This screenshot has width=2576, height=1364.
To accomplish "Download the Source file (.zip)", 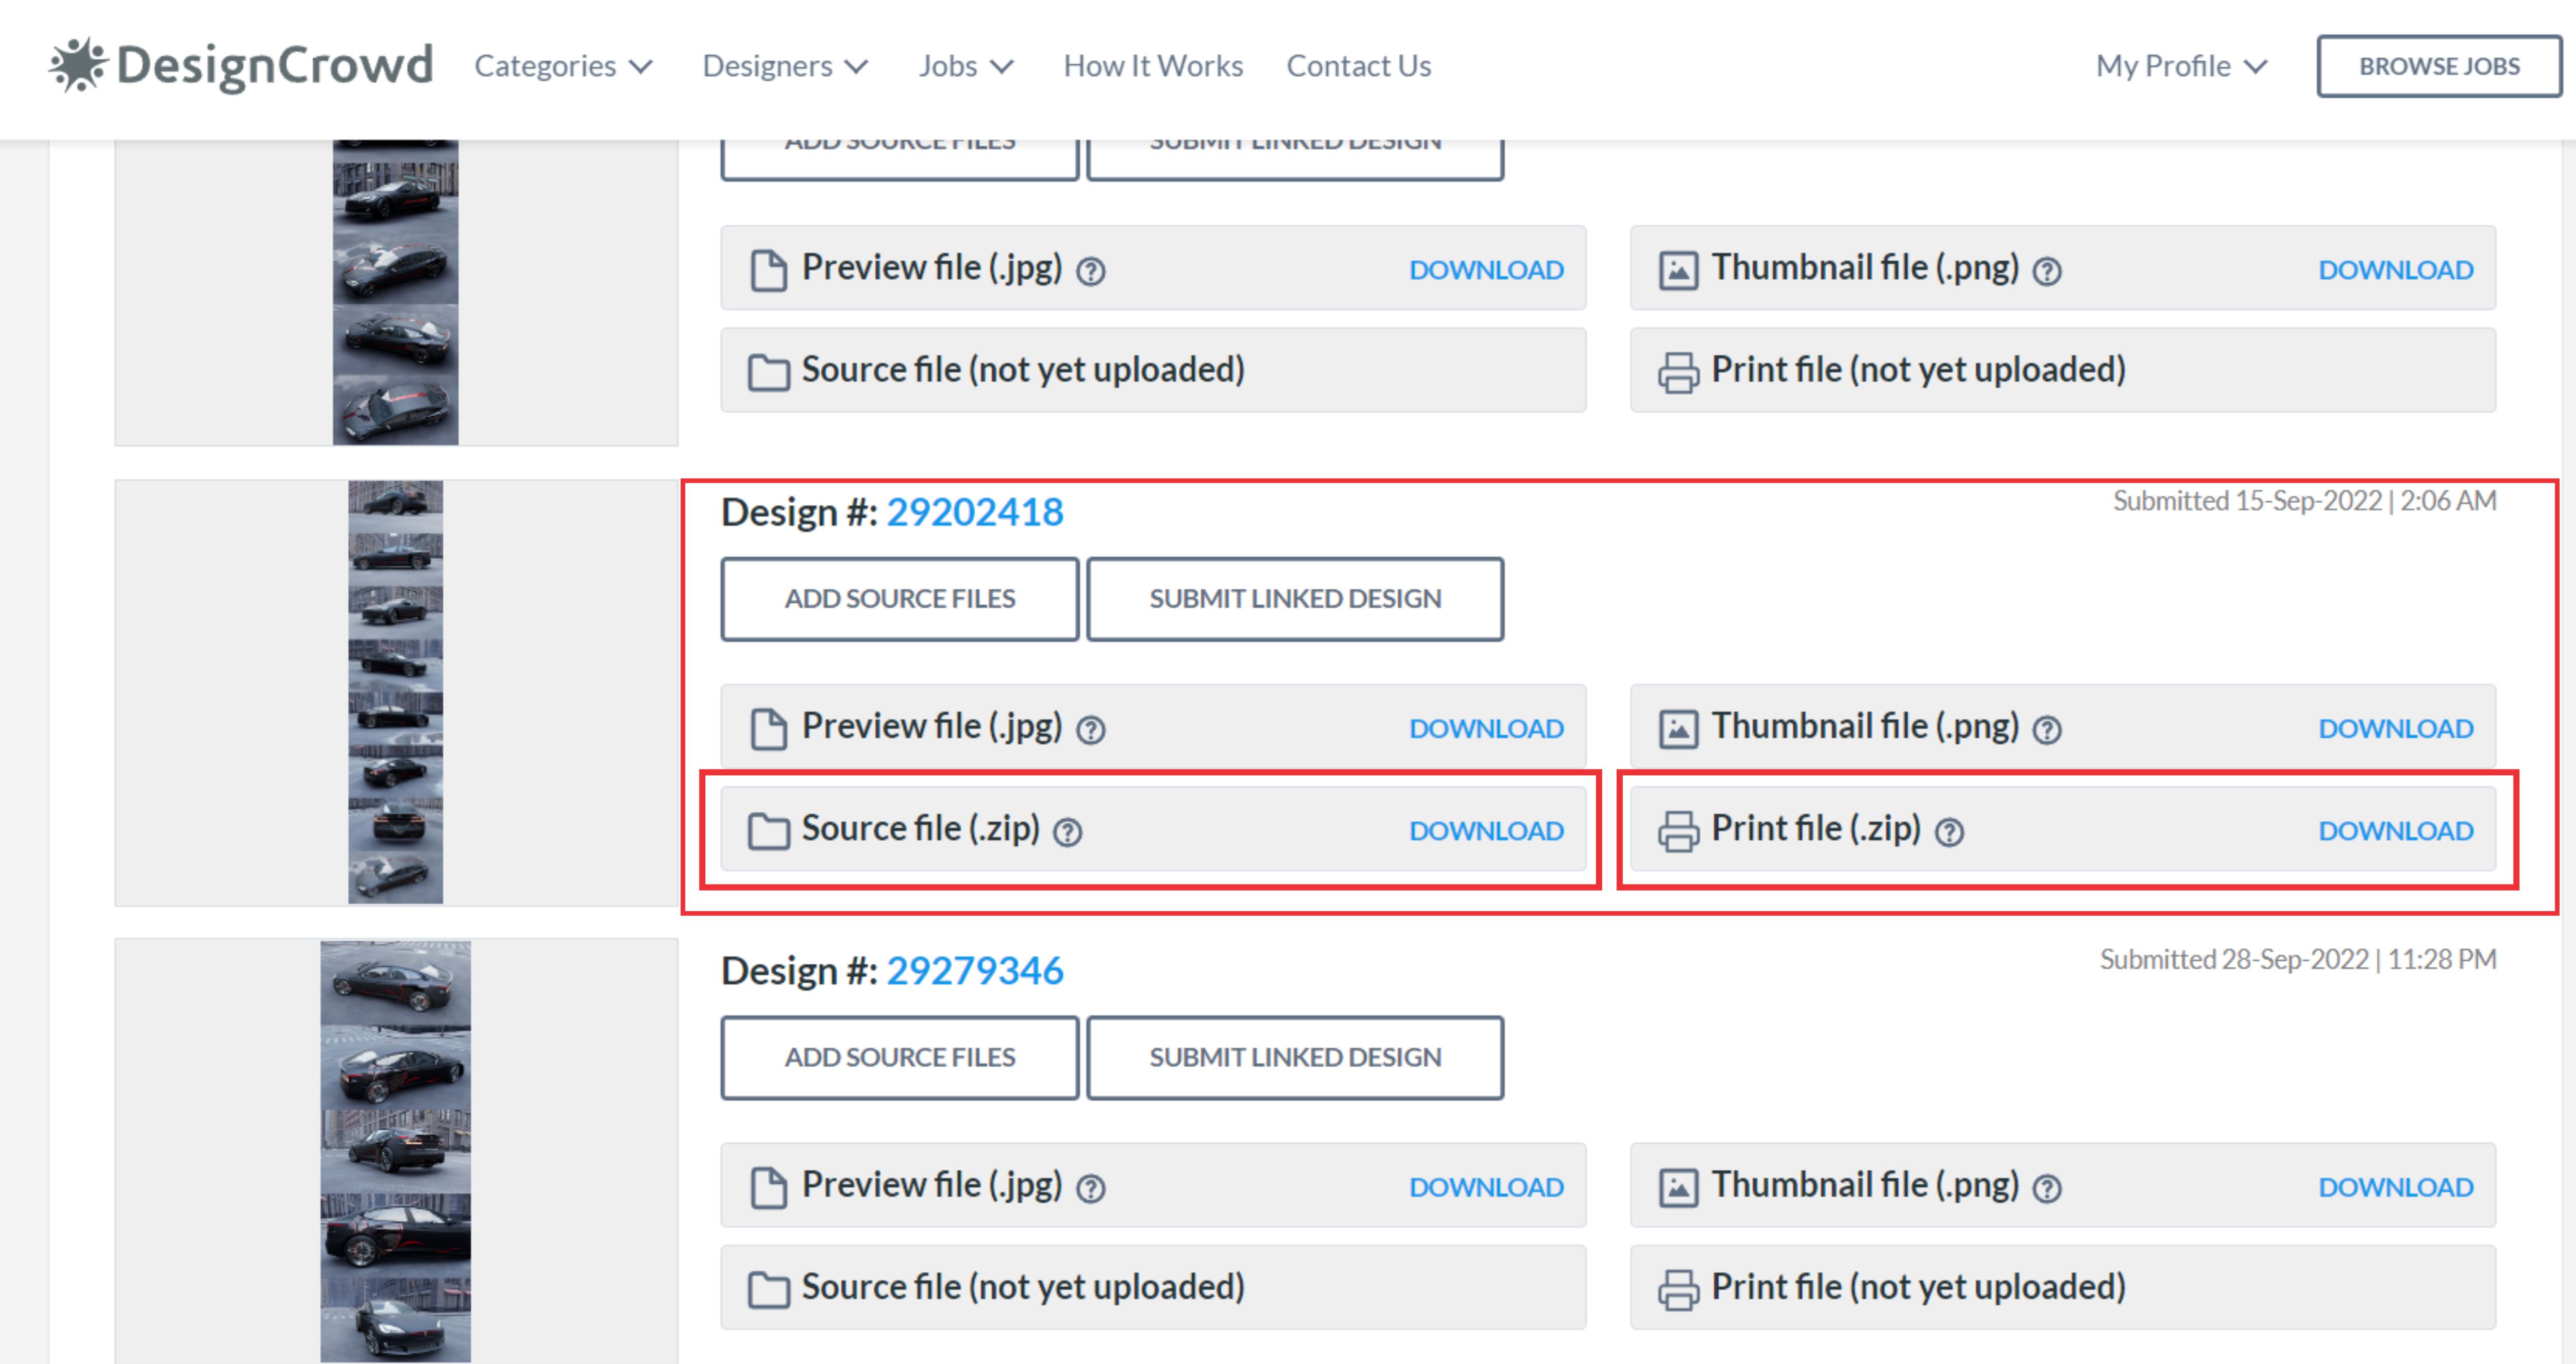I will [1486, 831].
